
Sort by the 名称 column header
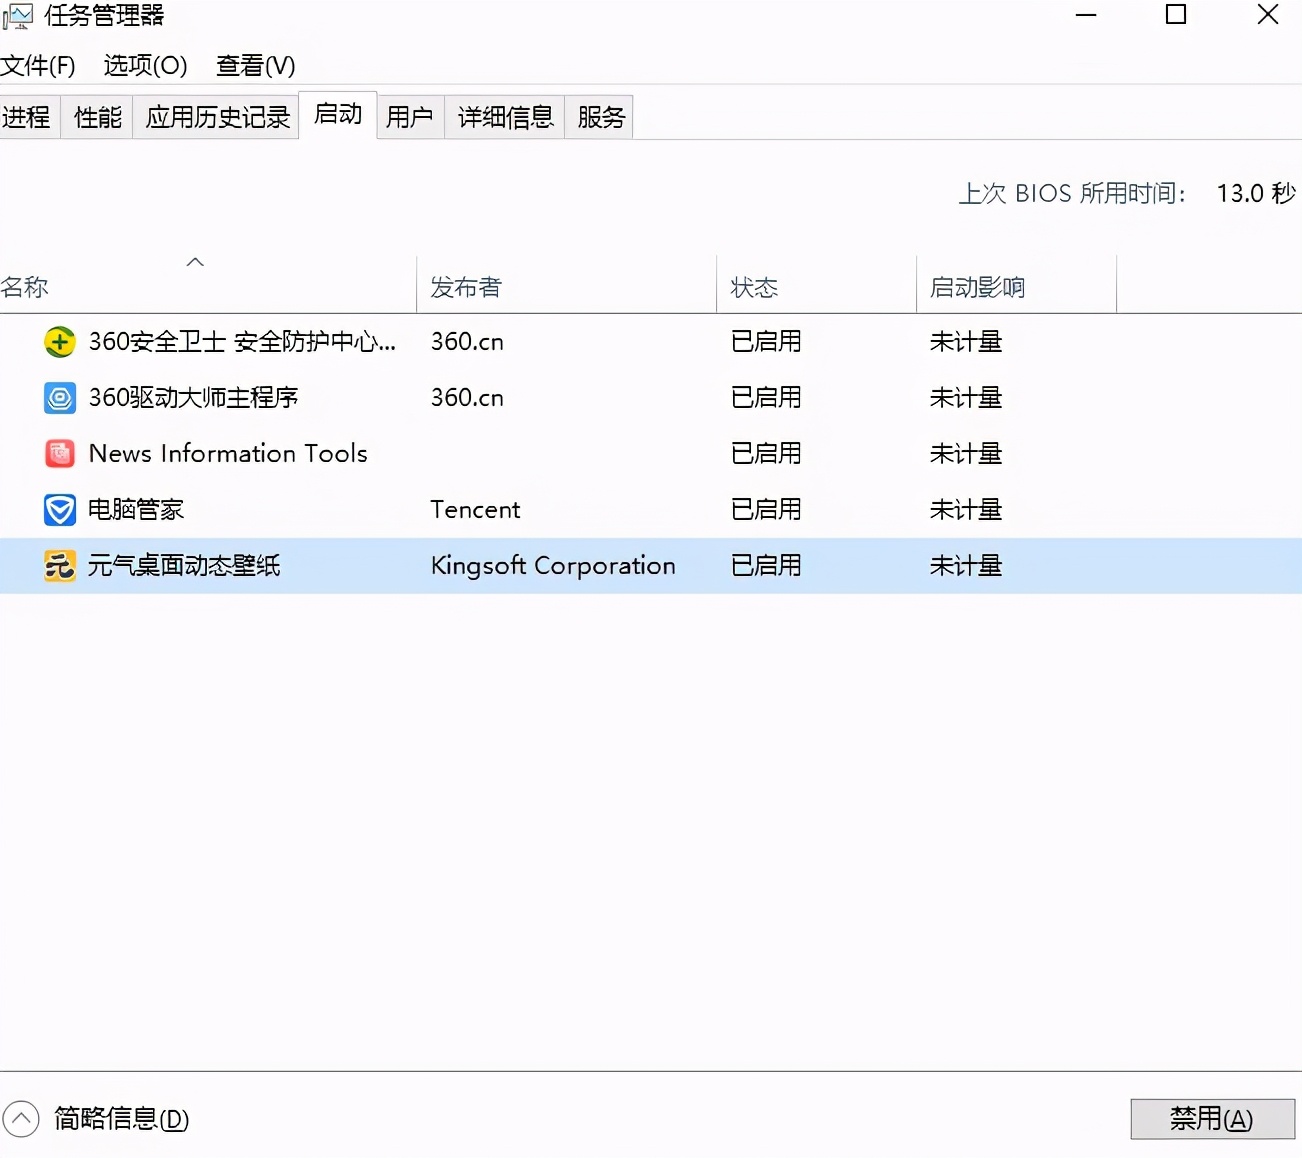[x=208, y=286]
